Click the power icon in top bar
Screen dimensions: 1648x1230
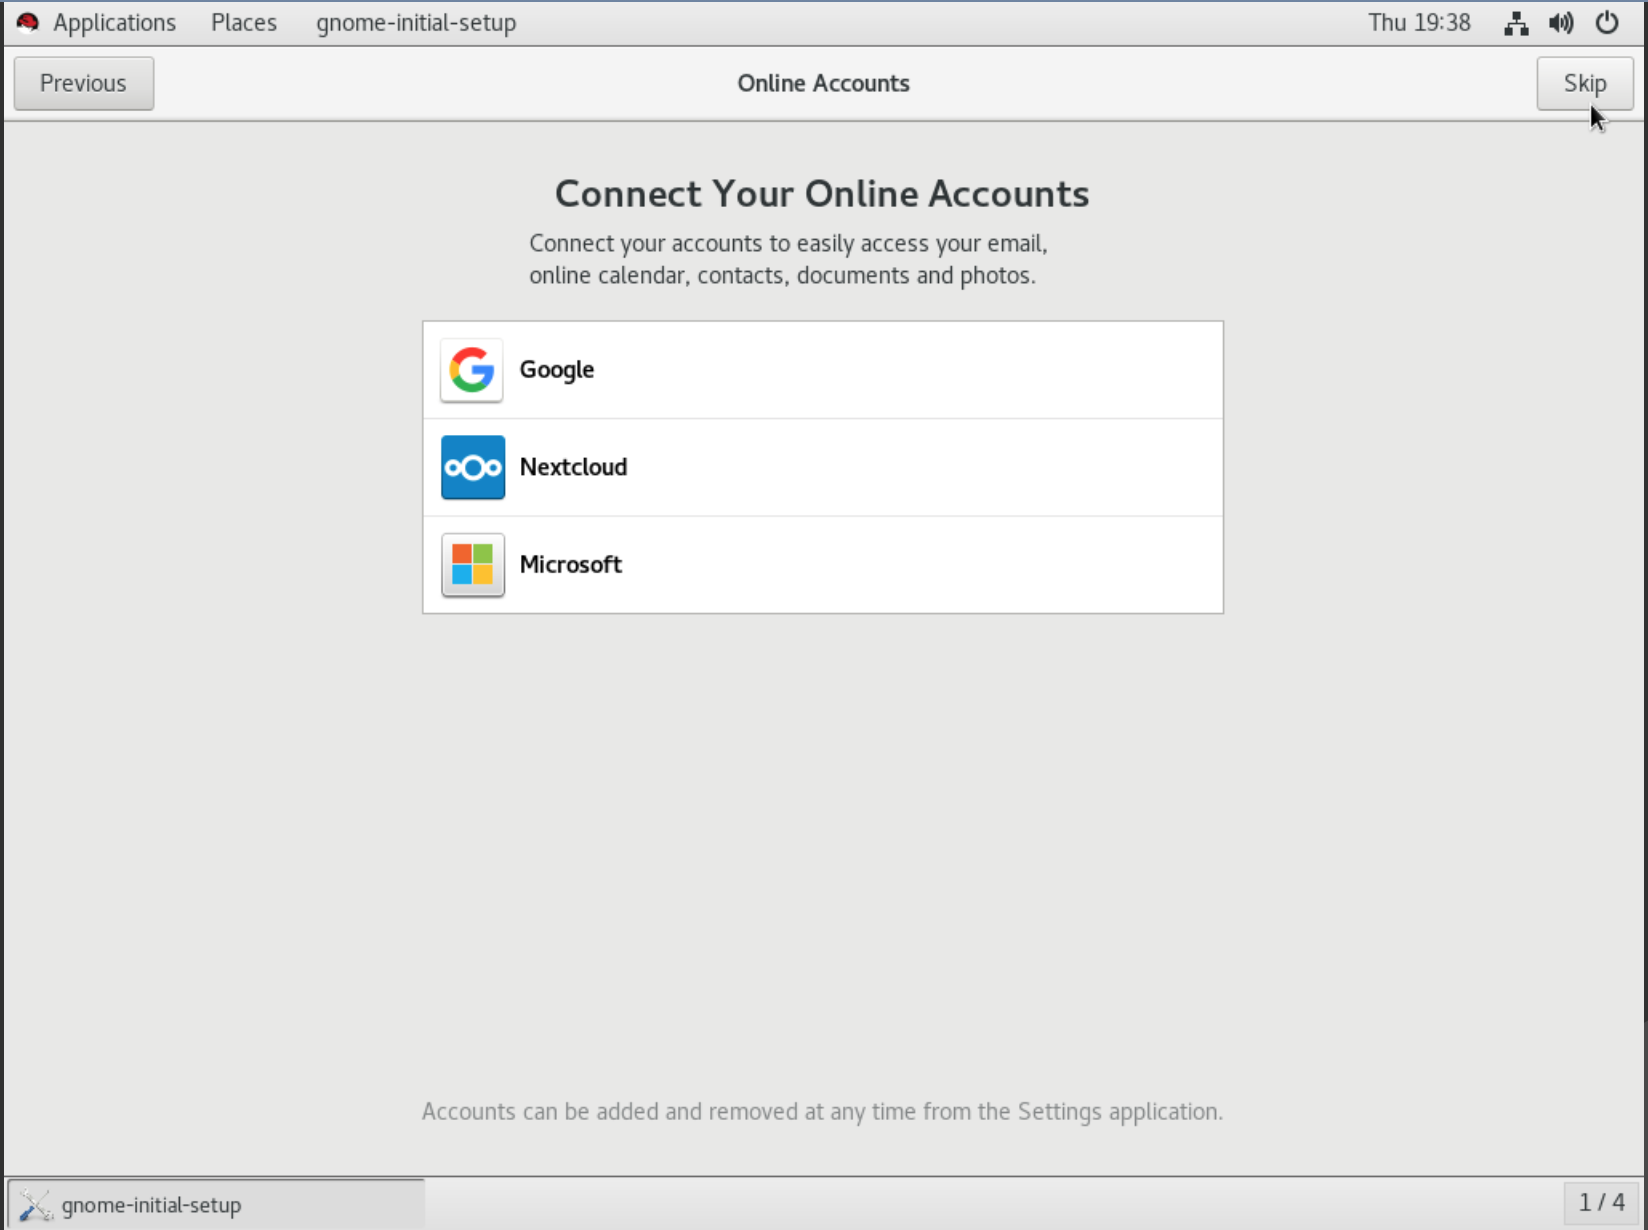coord(1607,23)
